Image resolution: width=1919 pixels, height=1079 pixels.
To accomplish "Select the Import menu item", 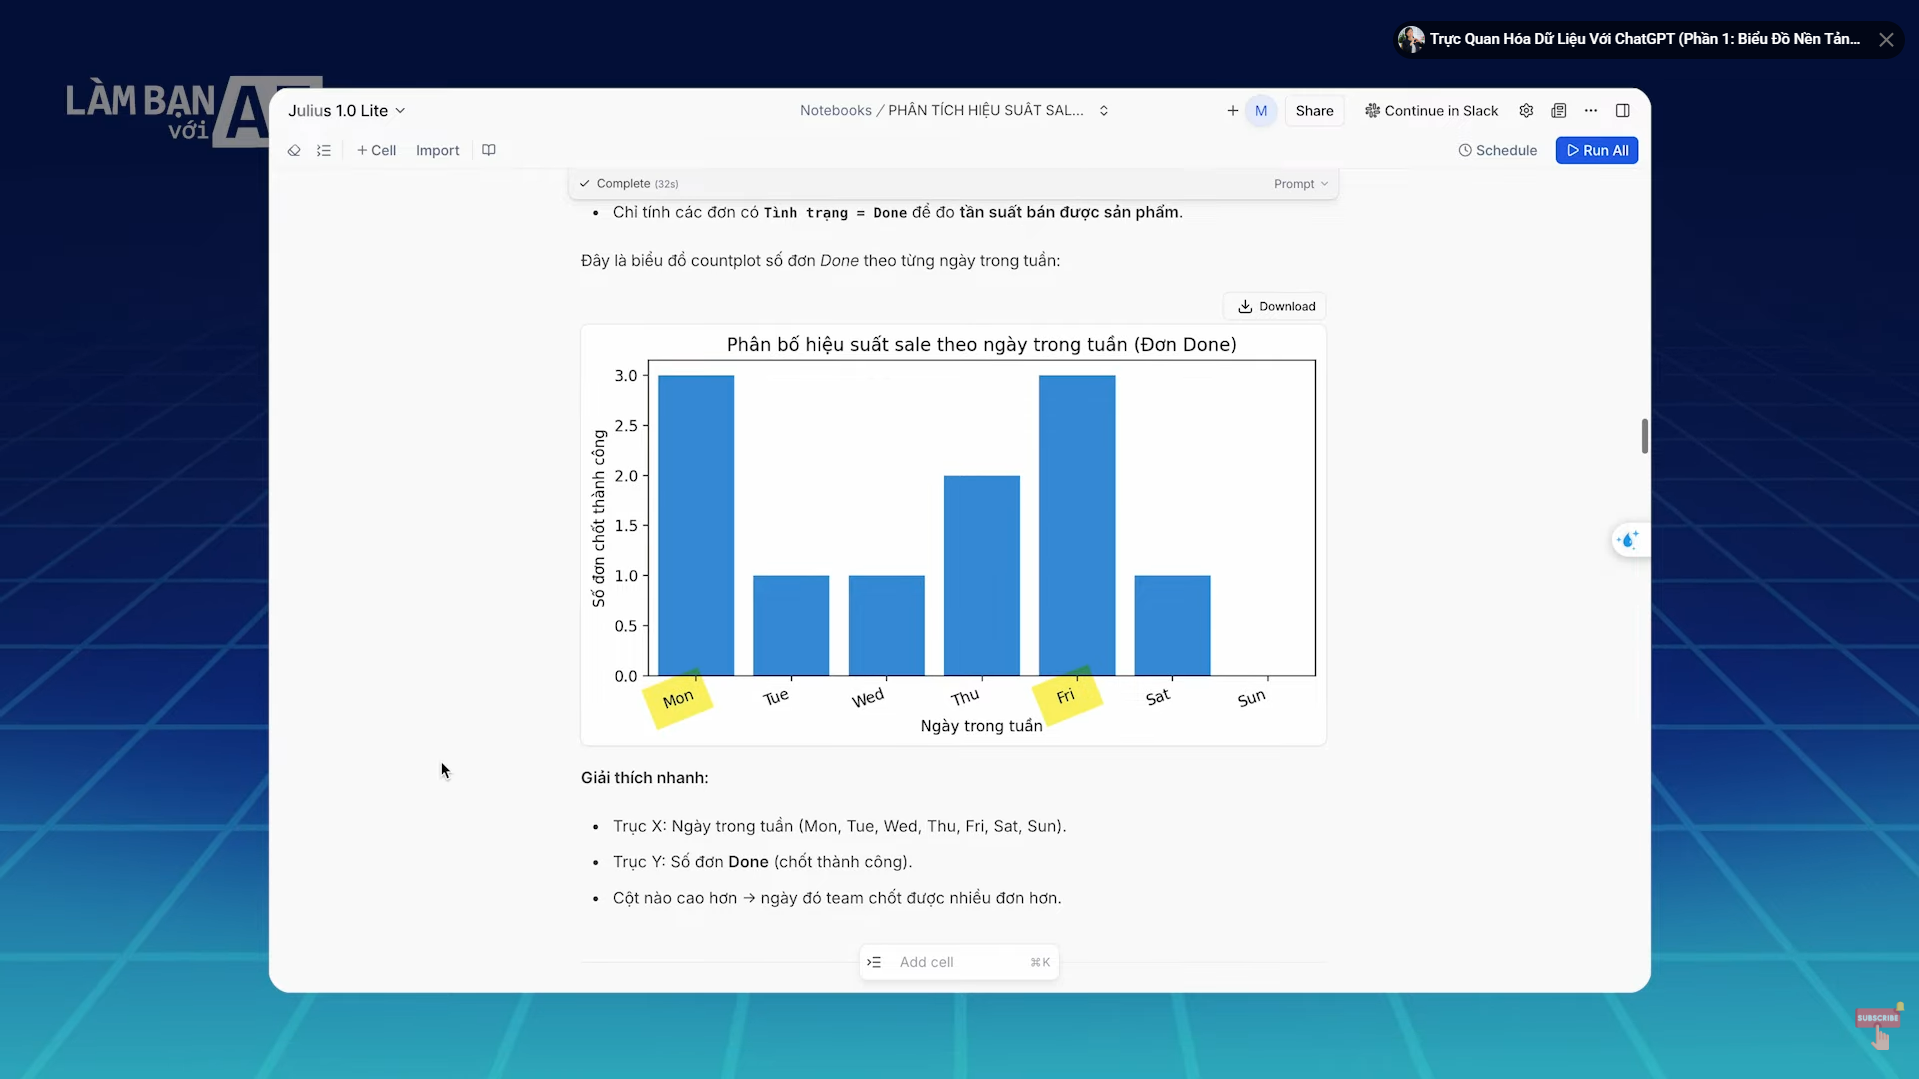I will (x=437, y=150).
